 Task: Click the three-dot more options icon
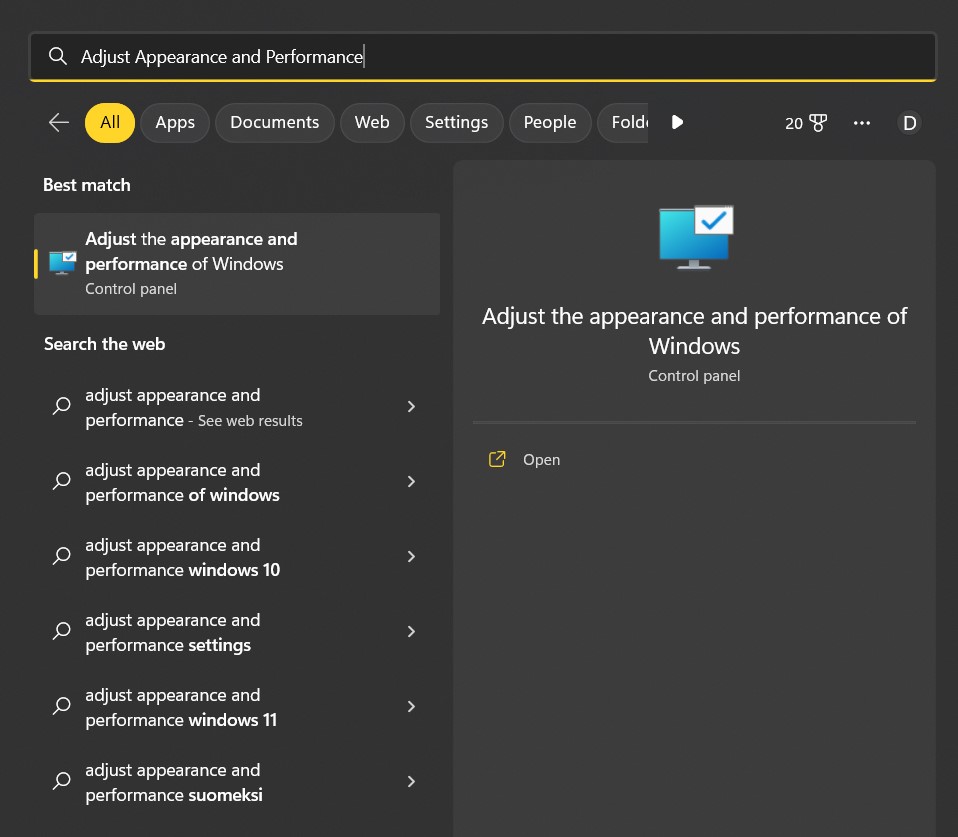coord(861,122)
